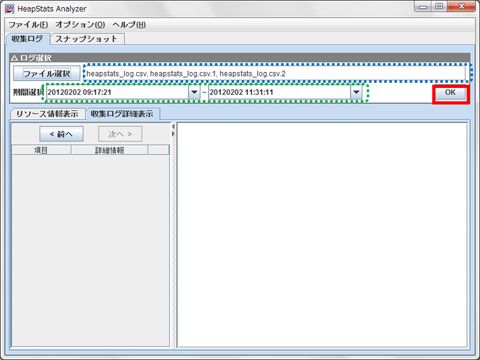Click the HeapStats Analyzer title bar icon
Image resolution: width=480 pixels, height=360 pixels.
[x=10, y=9]
